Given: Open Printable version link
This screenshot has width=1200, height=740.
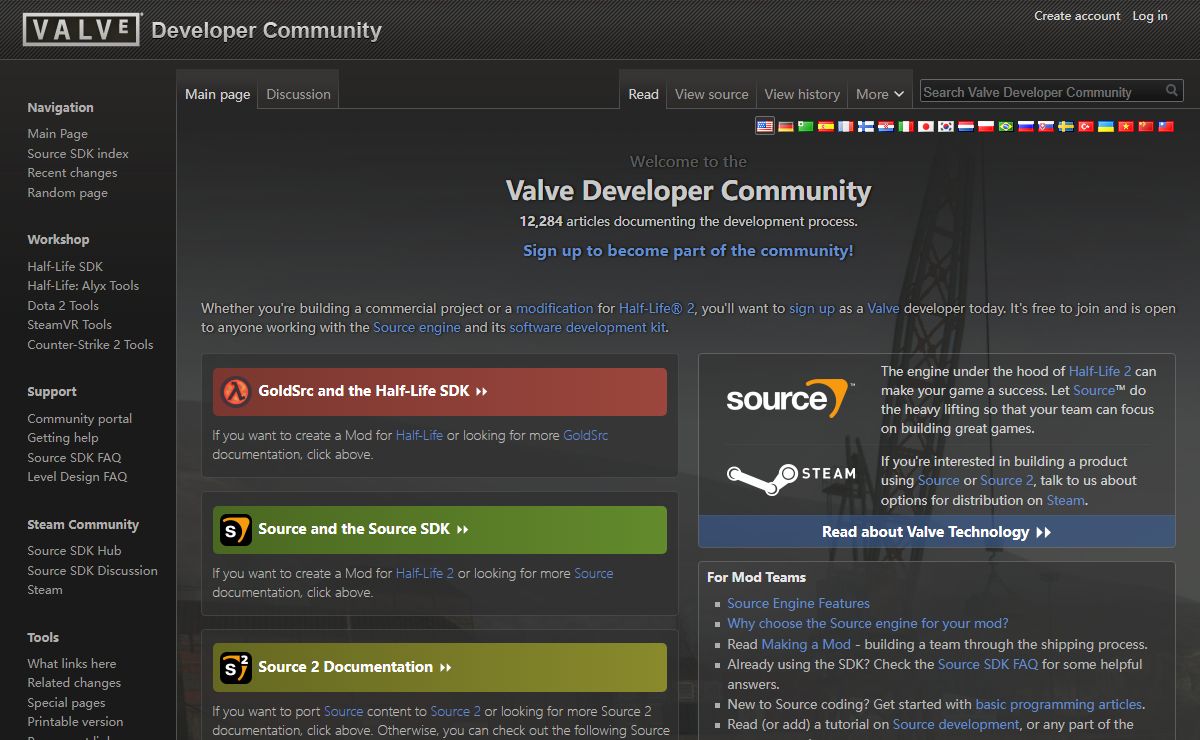Looking at the screenshot, I should click(75, 721).
